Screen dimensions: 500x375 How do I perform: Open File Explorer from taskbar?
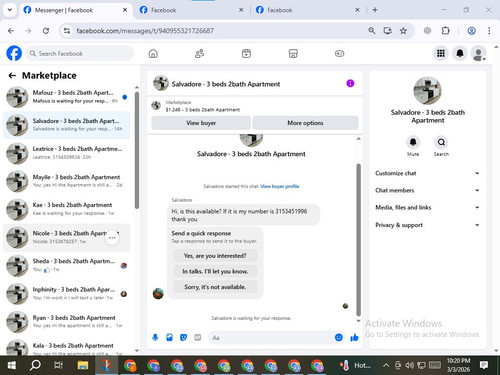[x=83, y=365]
